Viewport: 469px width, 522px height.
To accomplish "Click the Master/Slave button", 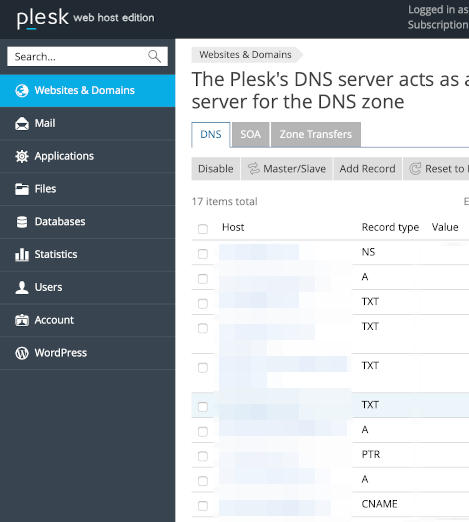I will (x=287, y=169).
